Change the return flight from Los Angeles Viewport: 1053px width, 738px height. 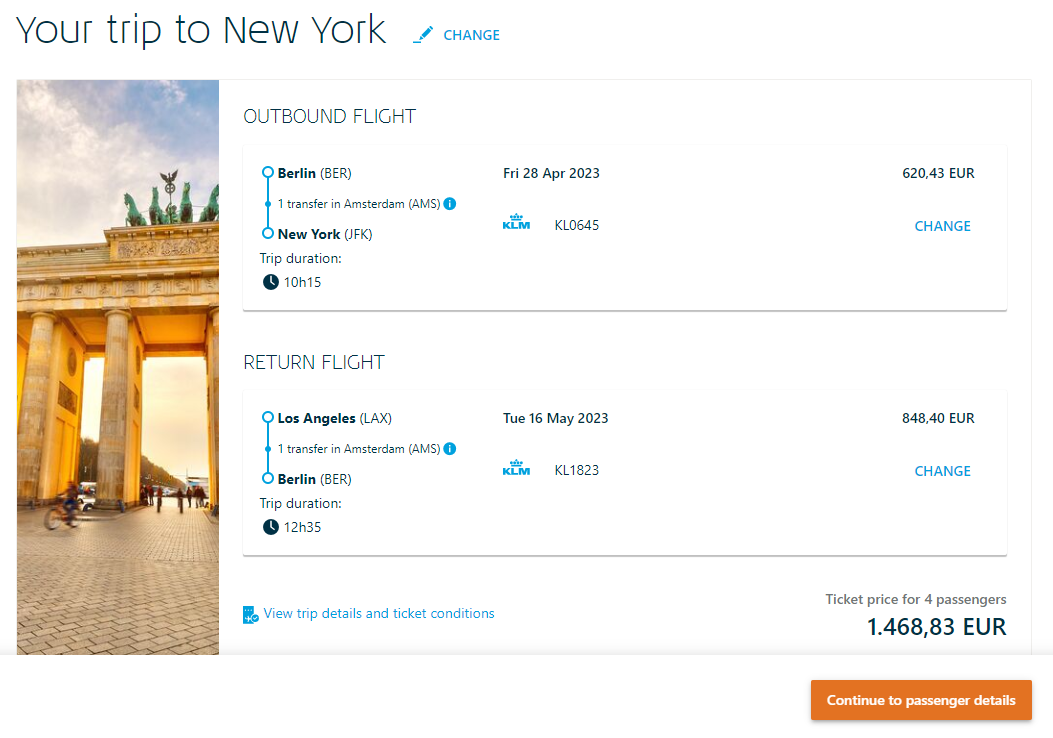click(x=942, y=471)
